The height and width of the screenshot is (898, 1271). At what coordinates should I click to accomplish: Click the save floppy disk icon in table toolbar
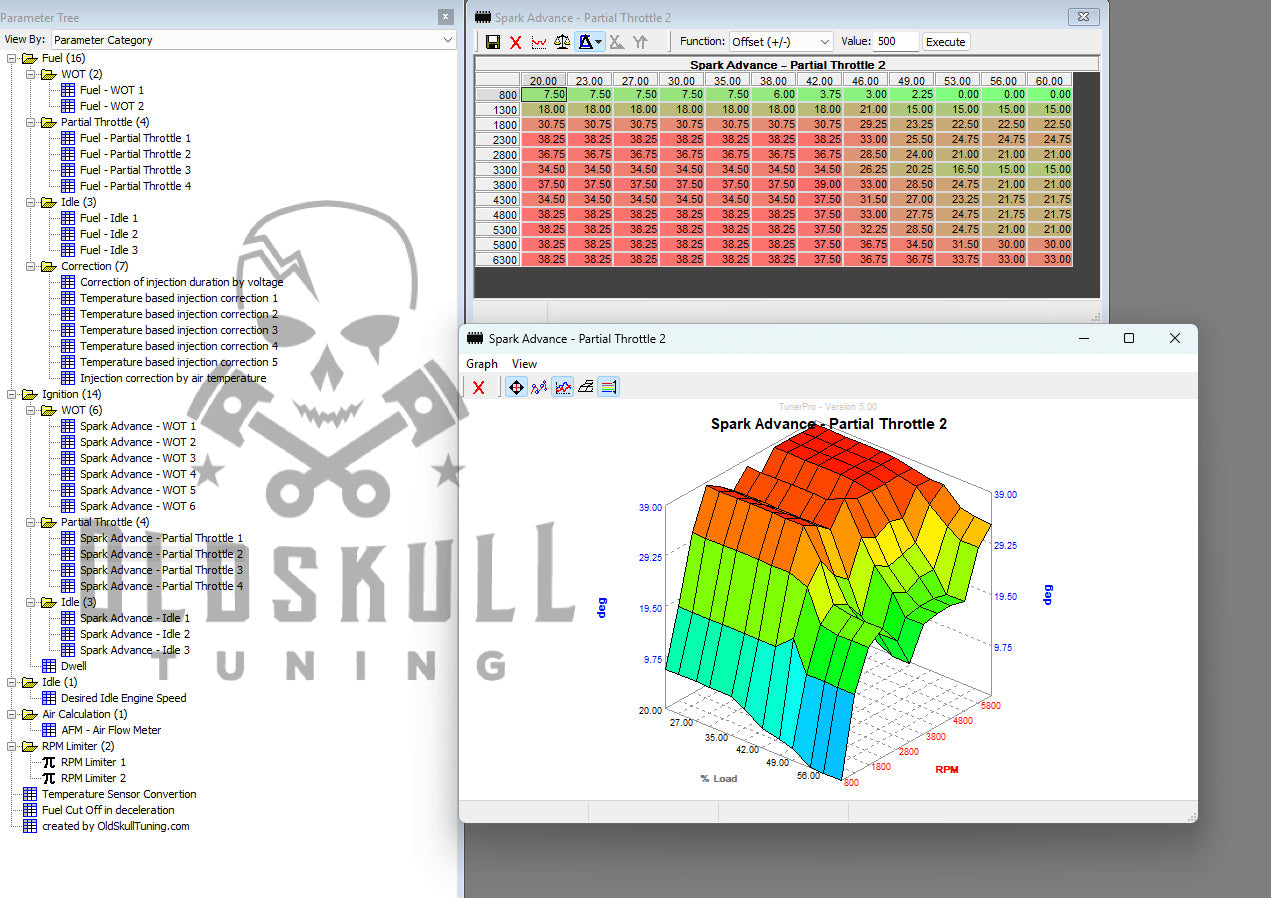[x=492, y=42]
